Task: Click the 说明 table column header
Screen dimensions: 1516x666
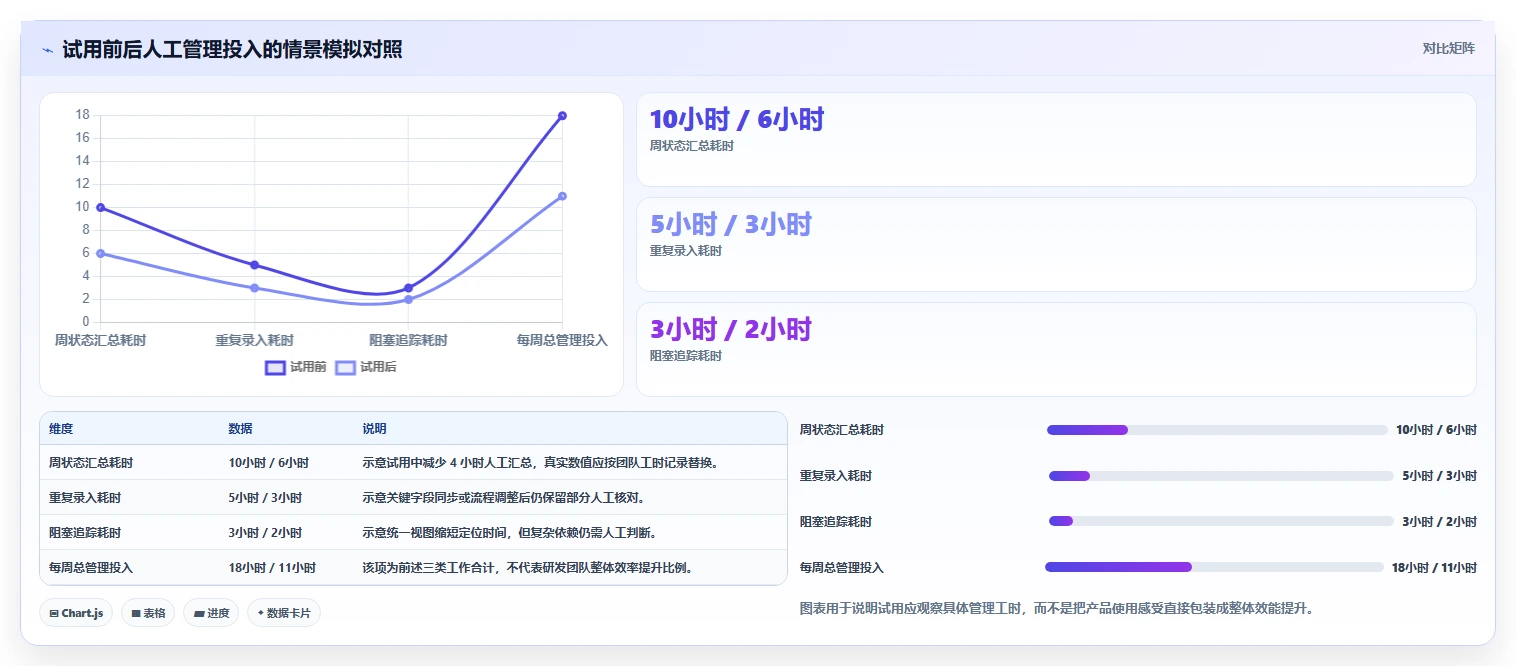Action: pos(374,428)
